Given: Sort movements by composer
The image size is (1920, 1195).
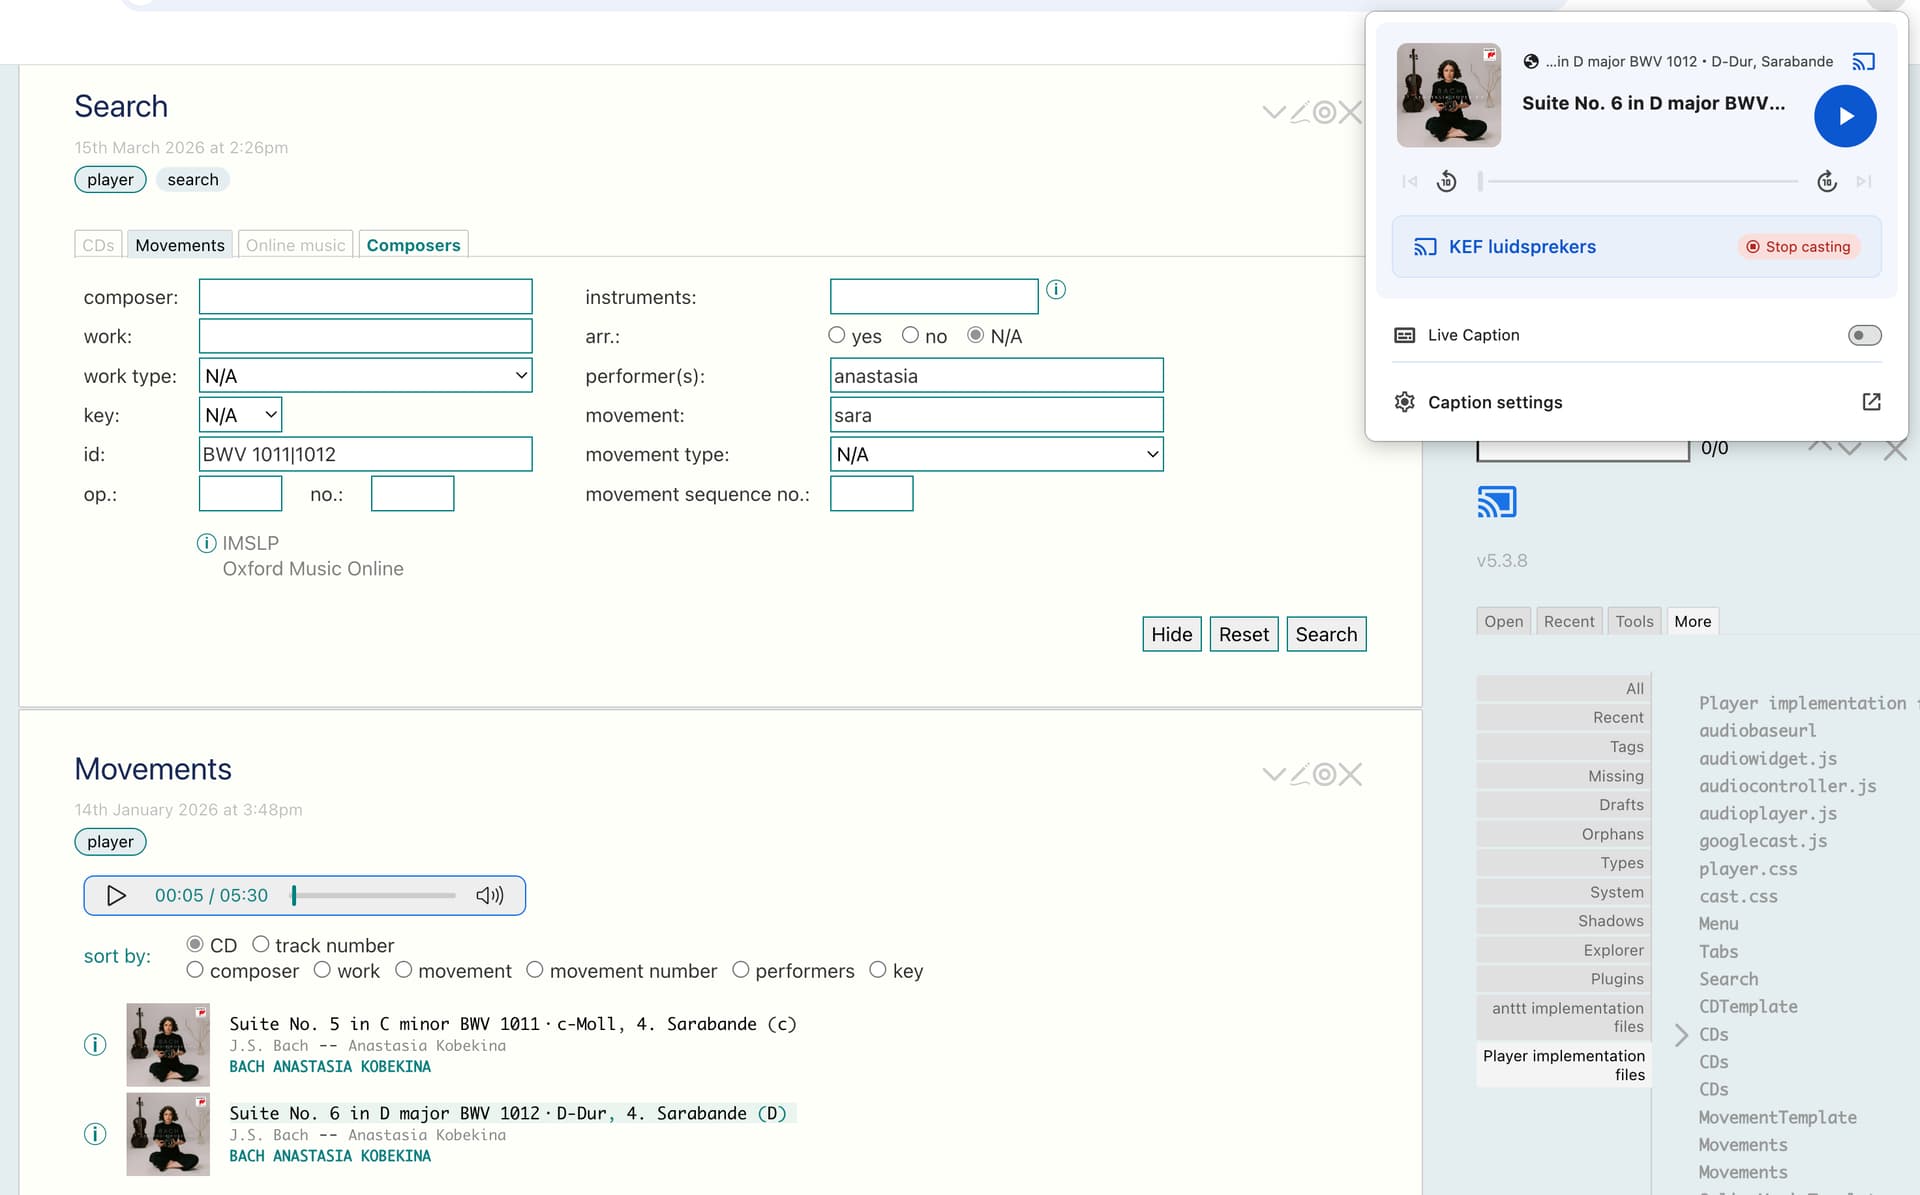Looking at the screenshot, I should 195,970.
